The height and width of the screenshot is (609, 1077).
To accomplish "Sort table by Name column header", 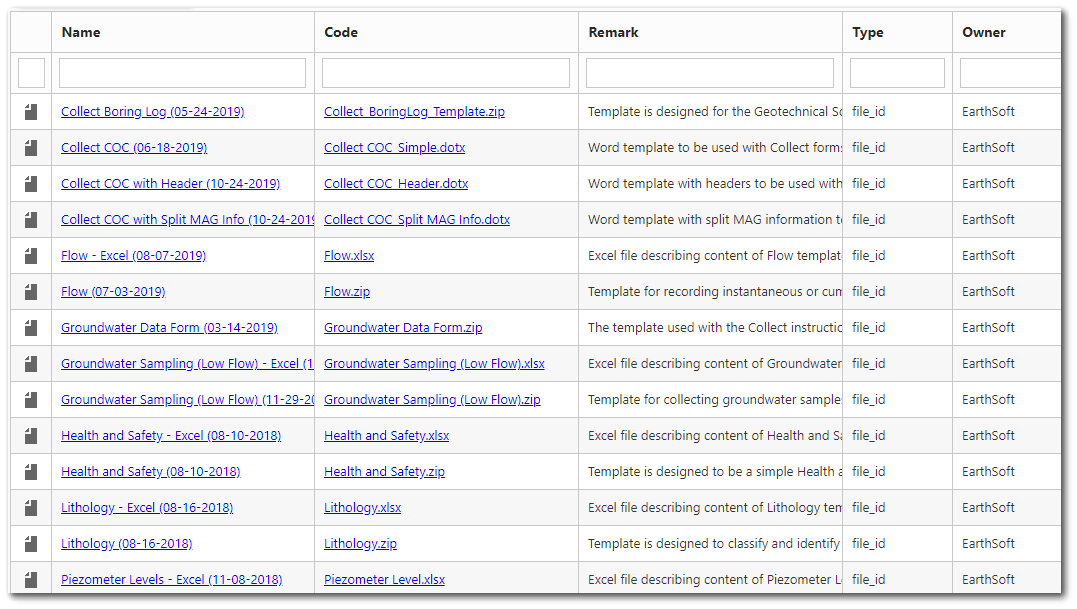I will coord(81,32).
